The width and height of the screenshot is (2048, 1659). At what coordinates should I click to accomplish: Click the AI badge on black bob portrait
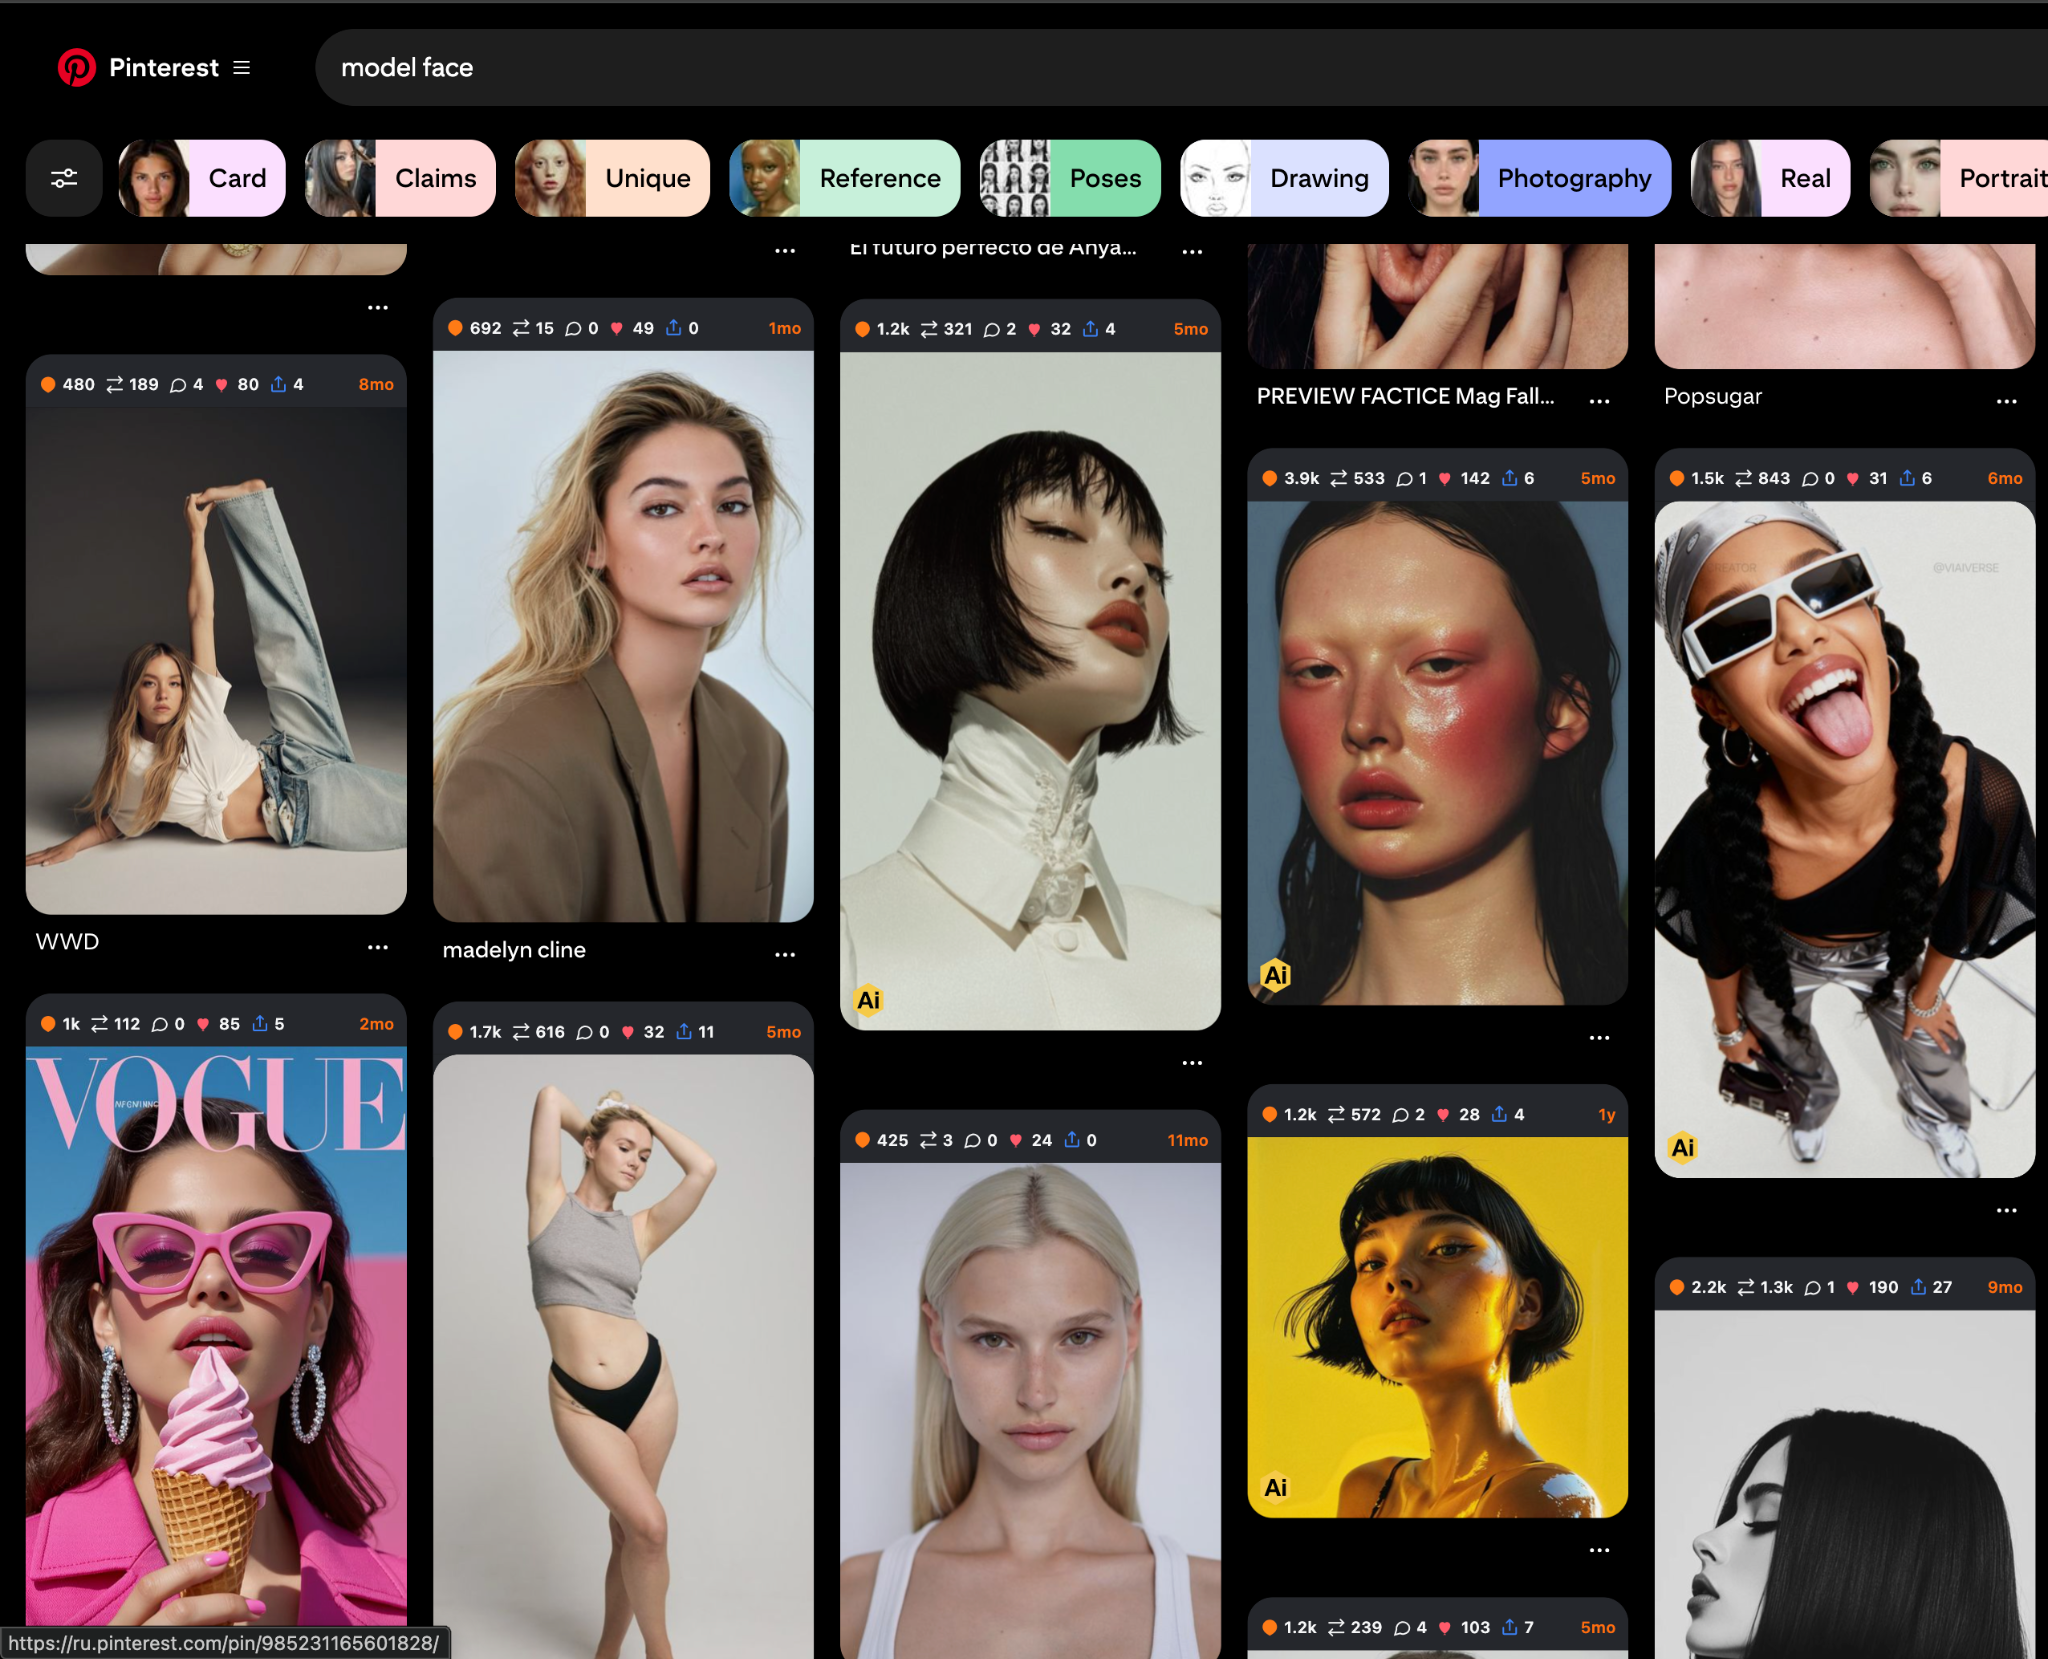[868, 1000]
